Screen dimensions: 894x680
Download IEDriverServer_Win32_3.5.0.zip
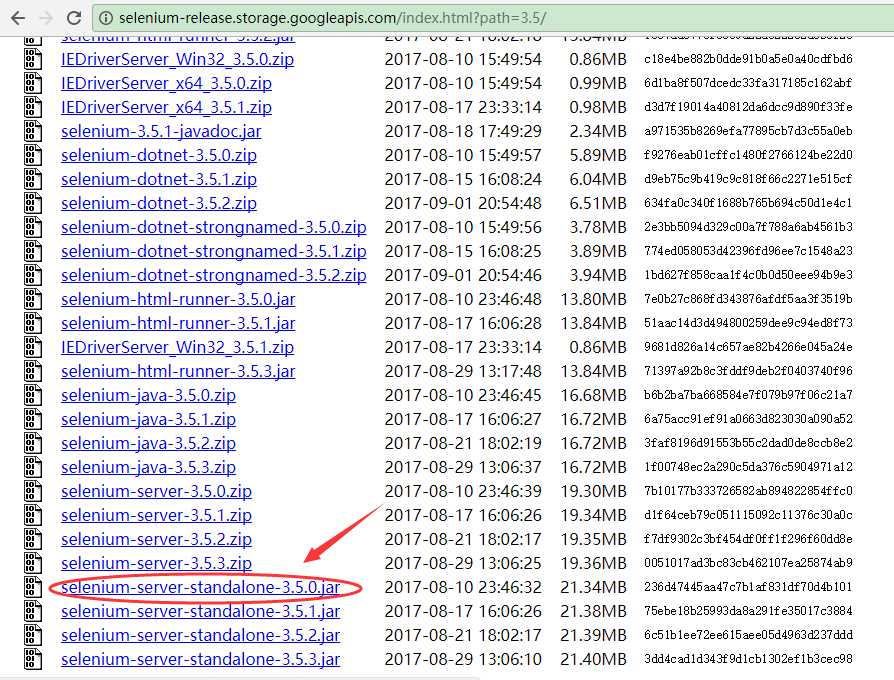(x=177, y=59)
